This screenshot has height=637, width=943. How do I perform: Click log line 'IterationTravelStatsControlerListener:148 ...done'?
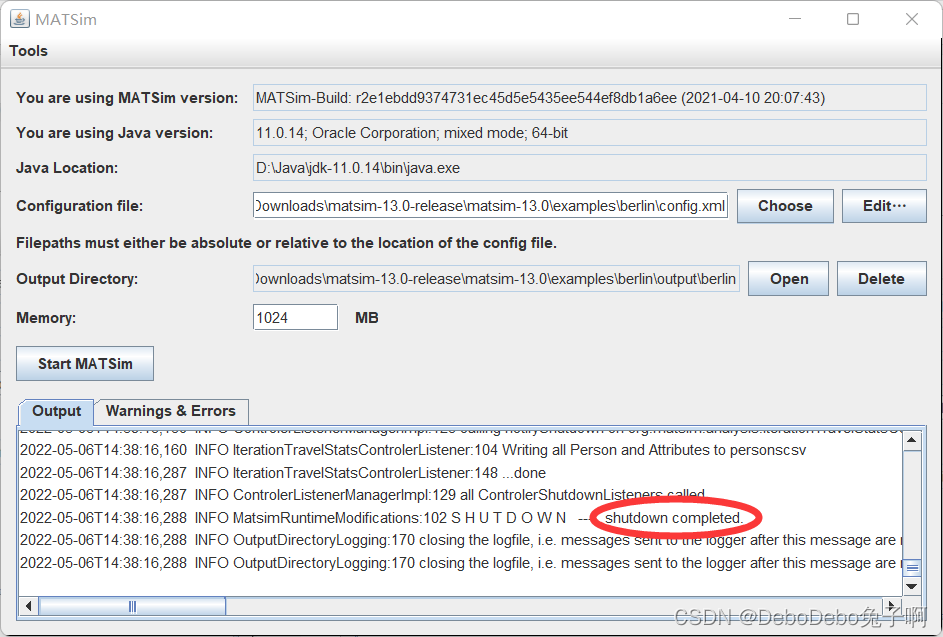283,473
